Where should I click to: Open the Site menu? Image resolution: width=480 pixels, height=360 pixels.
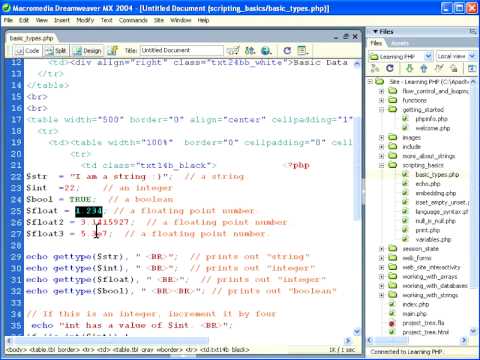click(159, 20)
